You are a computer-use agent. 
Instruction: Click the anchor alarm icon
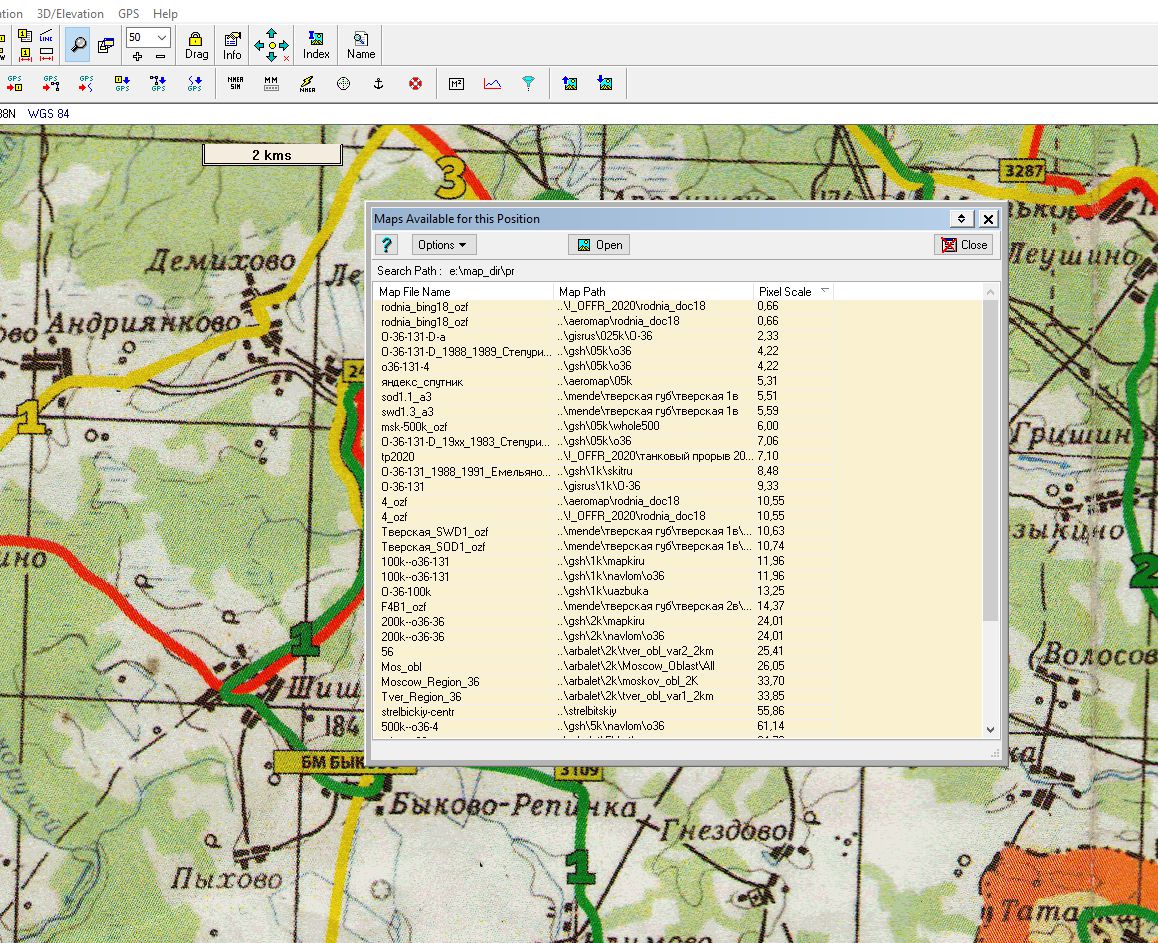point(379,84)
